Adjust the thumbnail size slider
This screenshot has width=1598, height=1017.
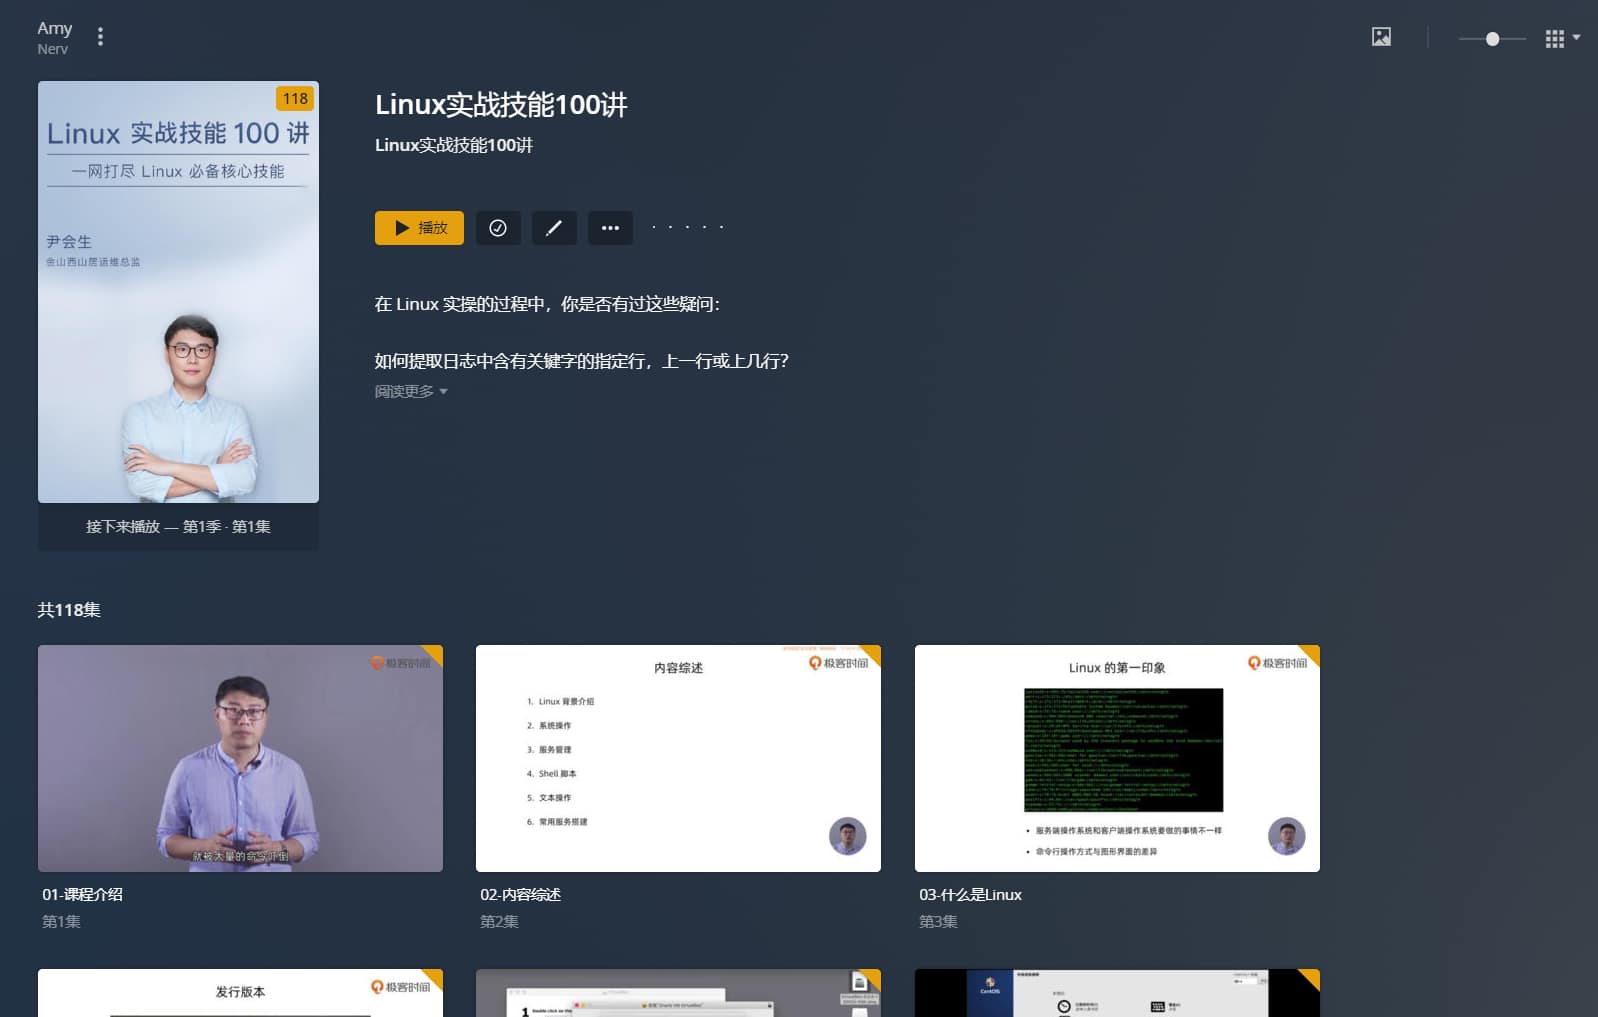coord(1492,38)
